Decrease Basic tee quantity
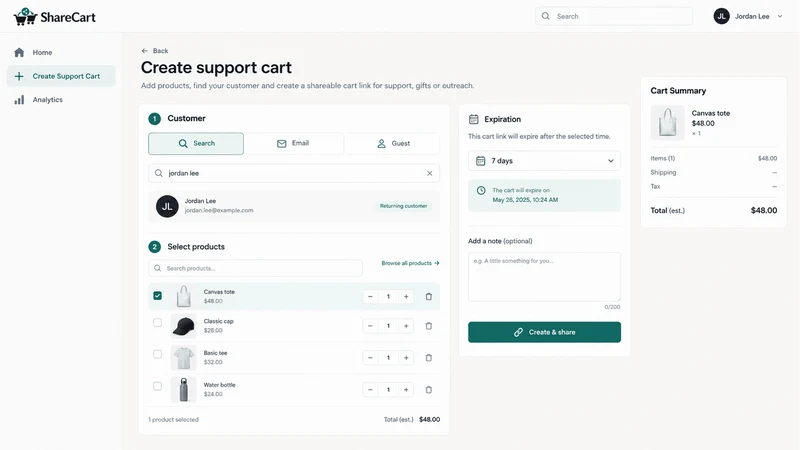Screen dimensions: 800x450 370,358
